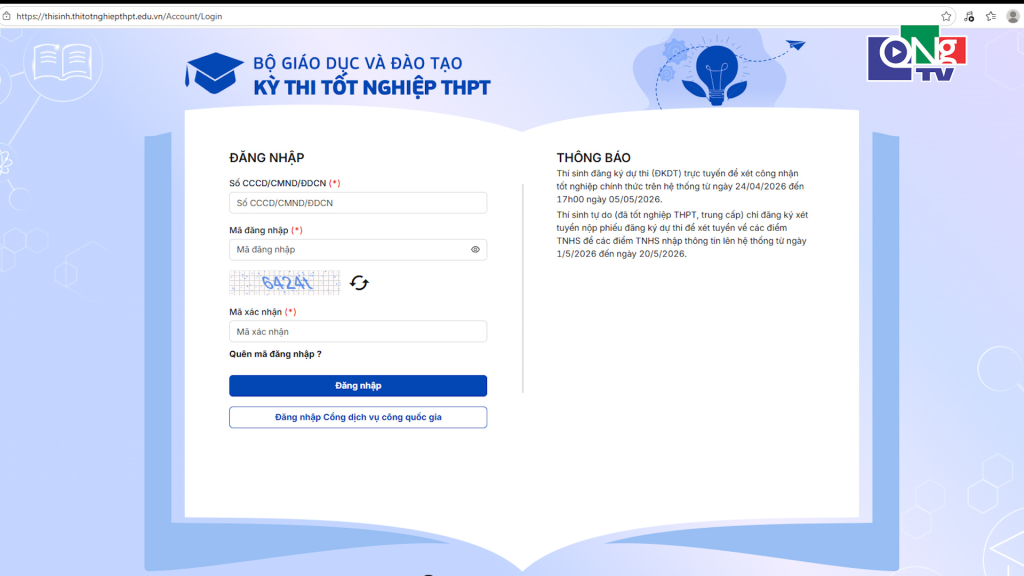Focus the Số CCCD/CMND/ĐDCN input field
Image resolution: width=1024 pixels, height=576 pixels.
pyautogui.click(x=358, y=203)
